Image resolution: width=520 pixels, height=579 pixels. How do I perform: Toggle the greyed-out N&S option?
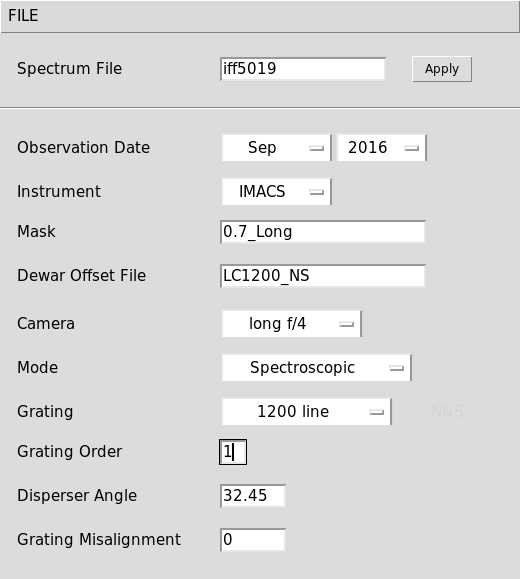(447, 411)
